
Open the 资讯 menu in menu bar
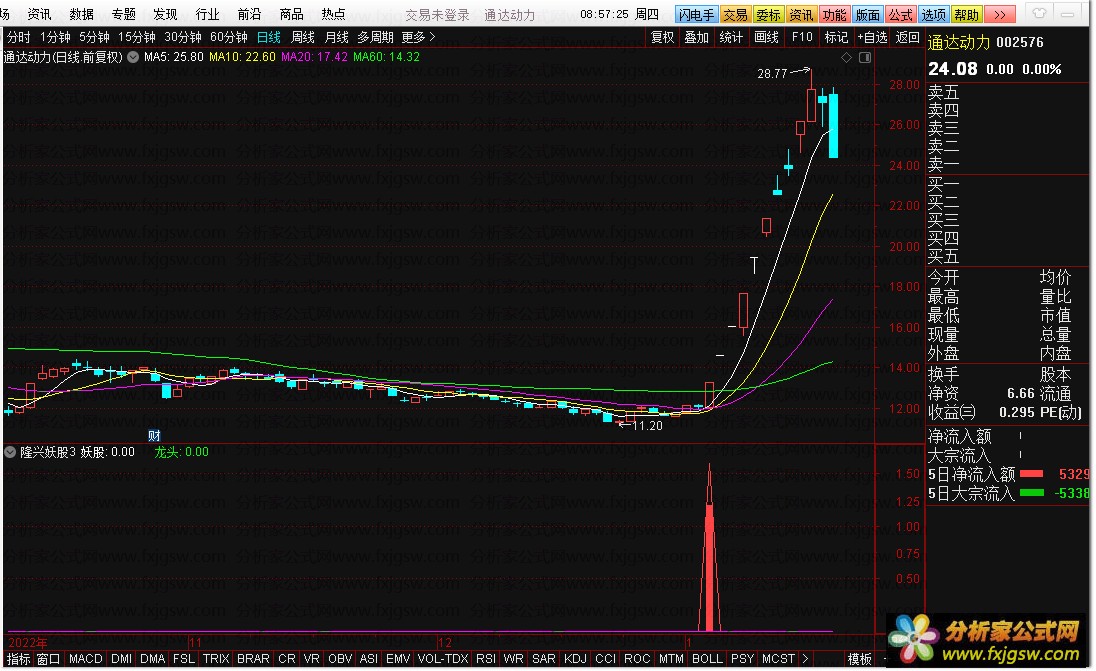(39, 14)
